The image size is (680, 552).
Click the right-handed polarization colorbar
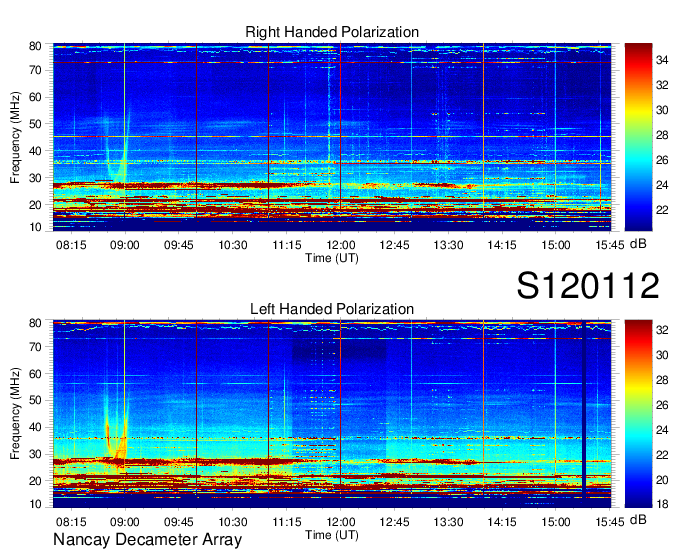(x=638, y=137)
